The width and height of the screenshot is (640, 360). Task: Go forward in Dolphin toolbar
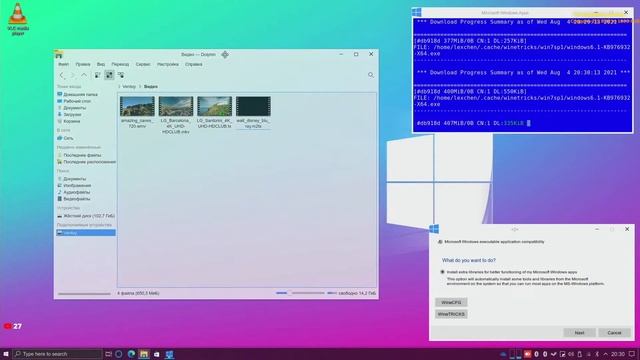click(x=73, y=75)
